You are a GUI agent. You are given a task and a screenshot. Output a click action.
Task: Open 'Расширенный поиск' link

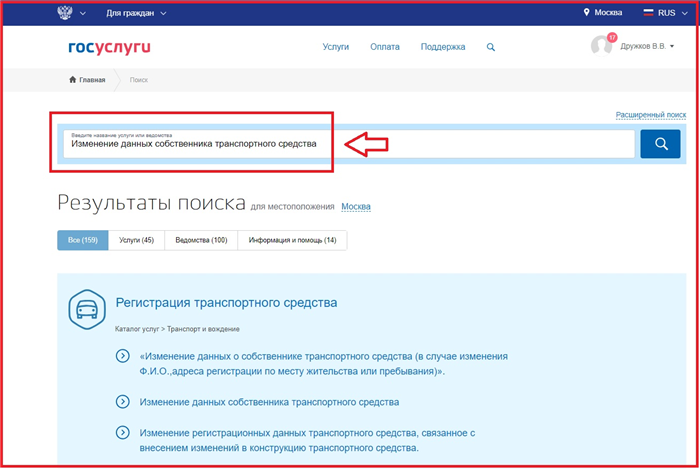click(651, 115)
